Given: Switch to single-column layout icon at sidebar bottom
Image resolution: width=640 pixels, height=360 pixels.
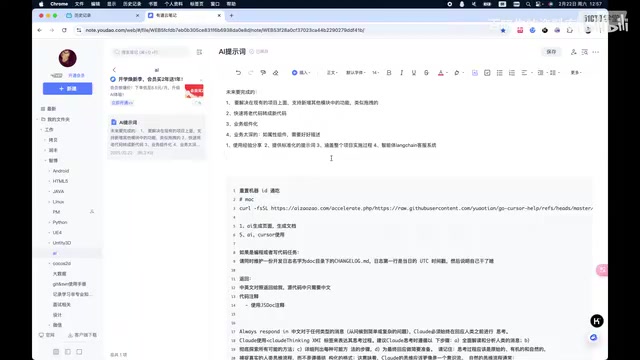Looking at the screenshot, I should coord(79,352).
